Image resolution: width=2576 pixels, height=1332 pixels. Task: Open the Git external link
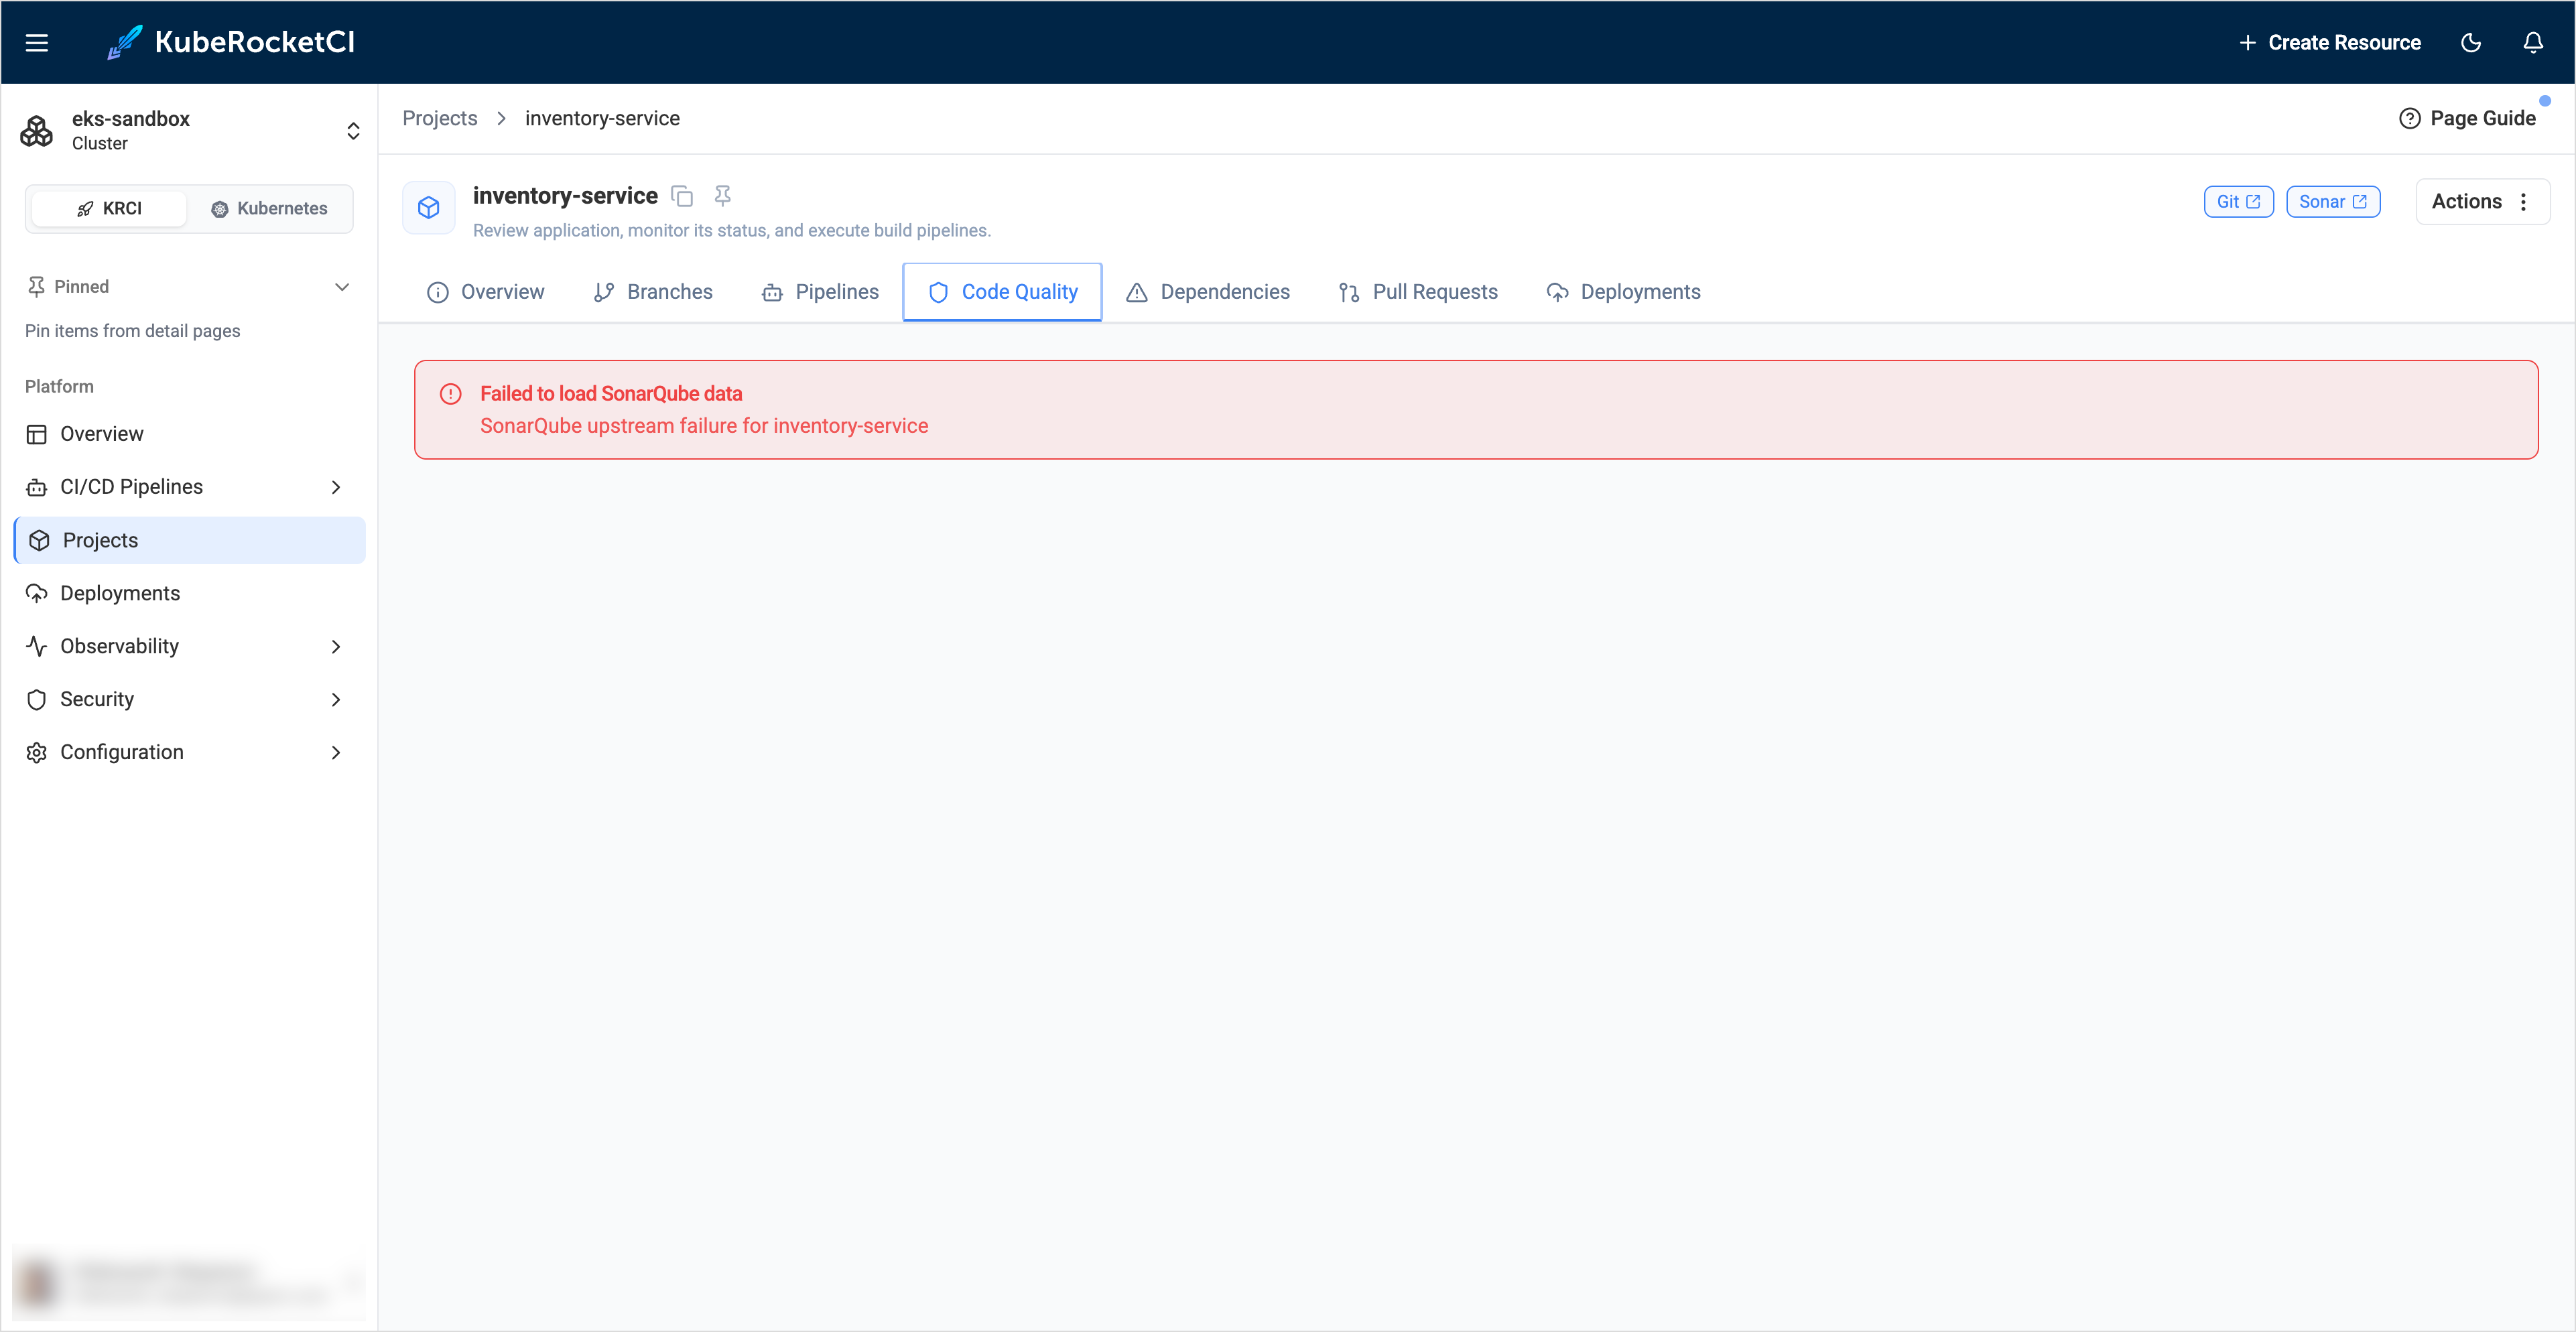tap(2238, 201)
